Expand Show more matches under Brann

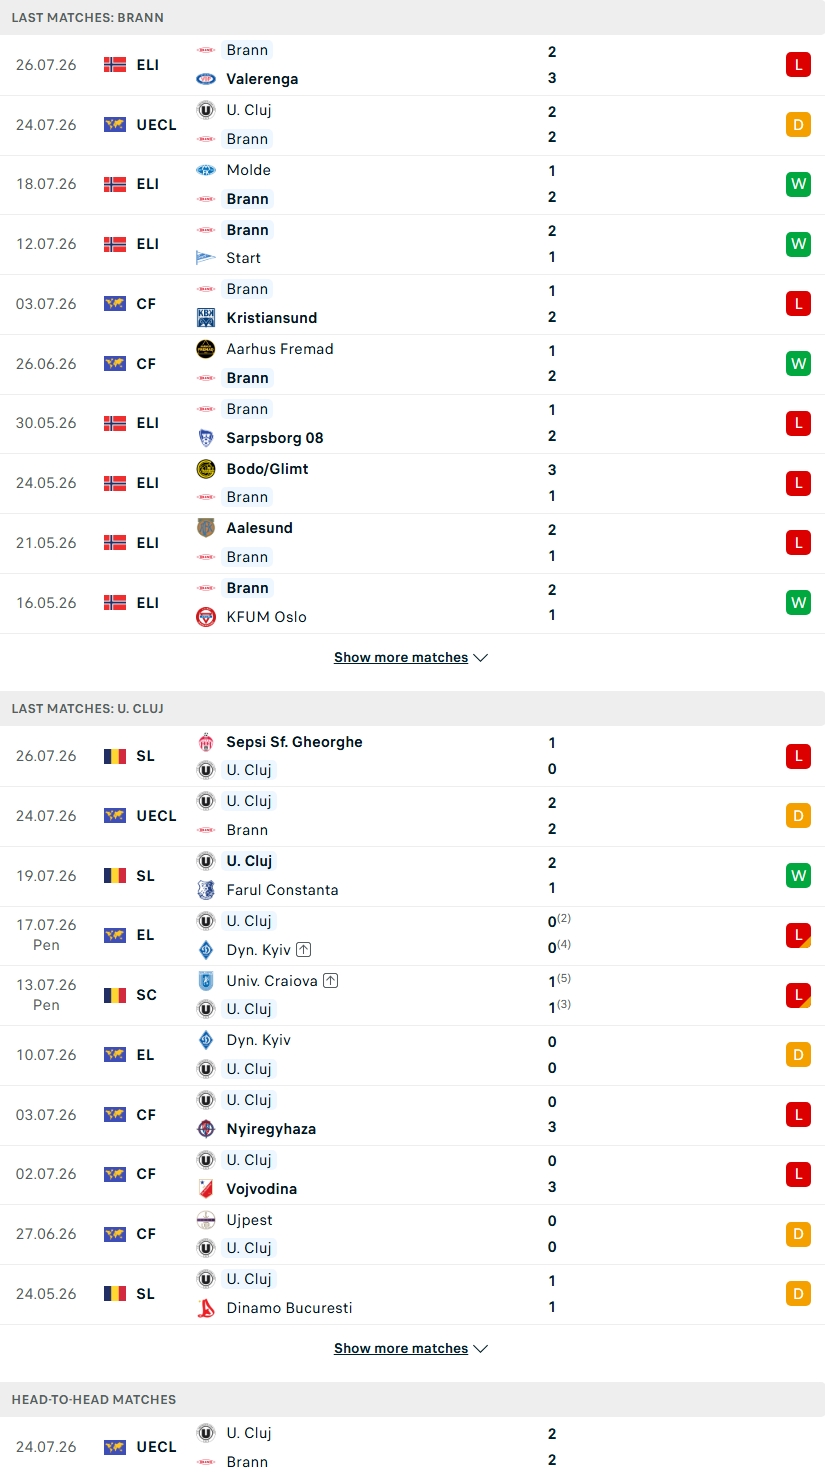pyautogui.click(x=411, y=657)
